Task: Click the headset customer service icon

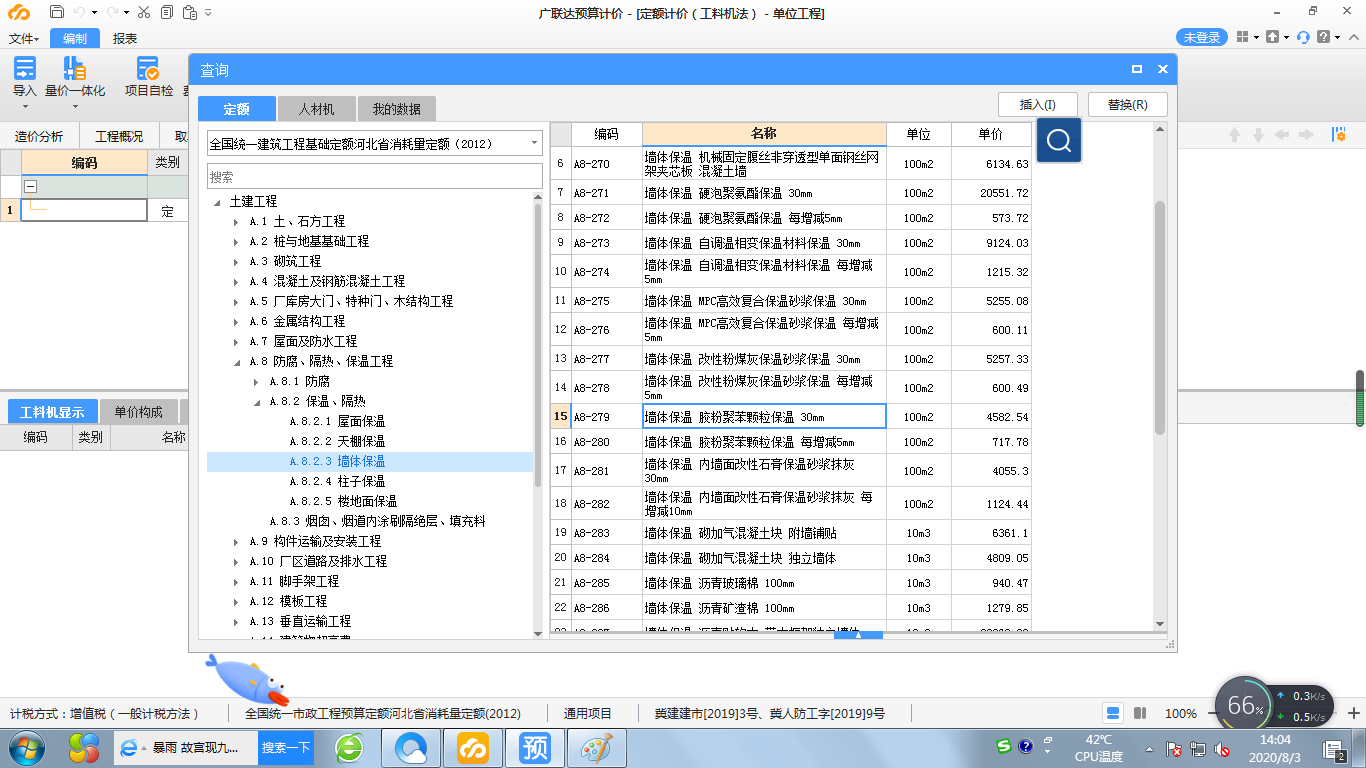Action: point(1303,37)
